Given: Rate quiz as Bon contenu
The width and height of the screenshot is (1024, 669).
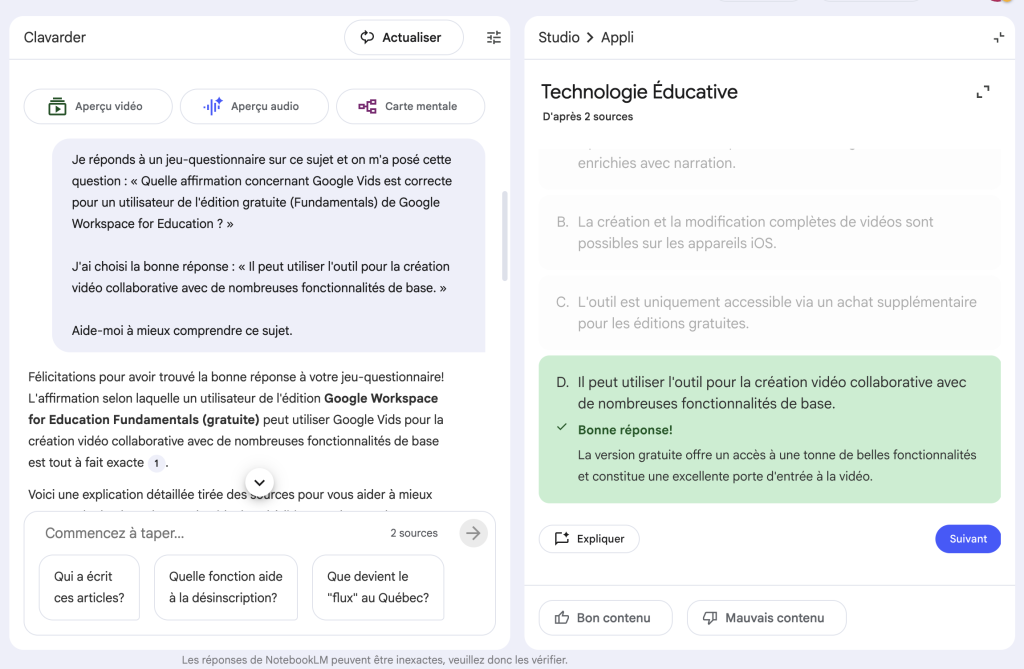Looking at the screenshot, I should pos(605,618).
